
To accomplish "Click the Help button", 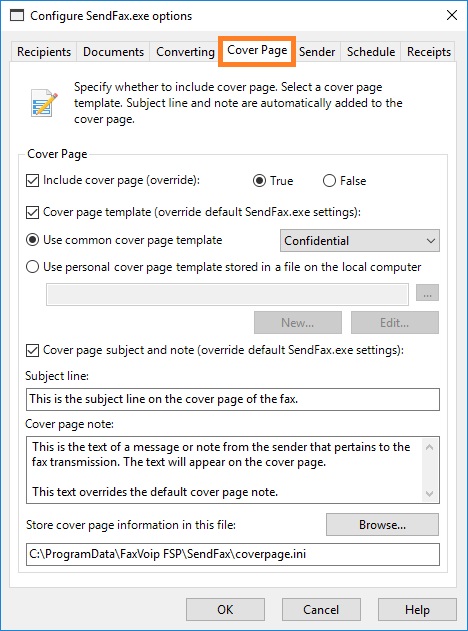I will coord(417,609).
